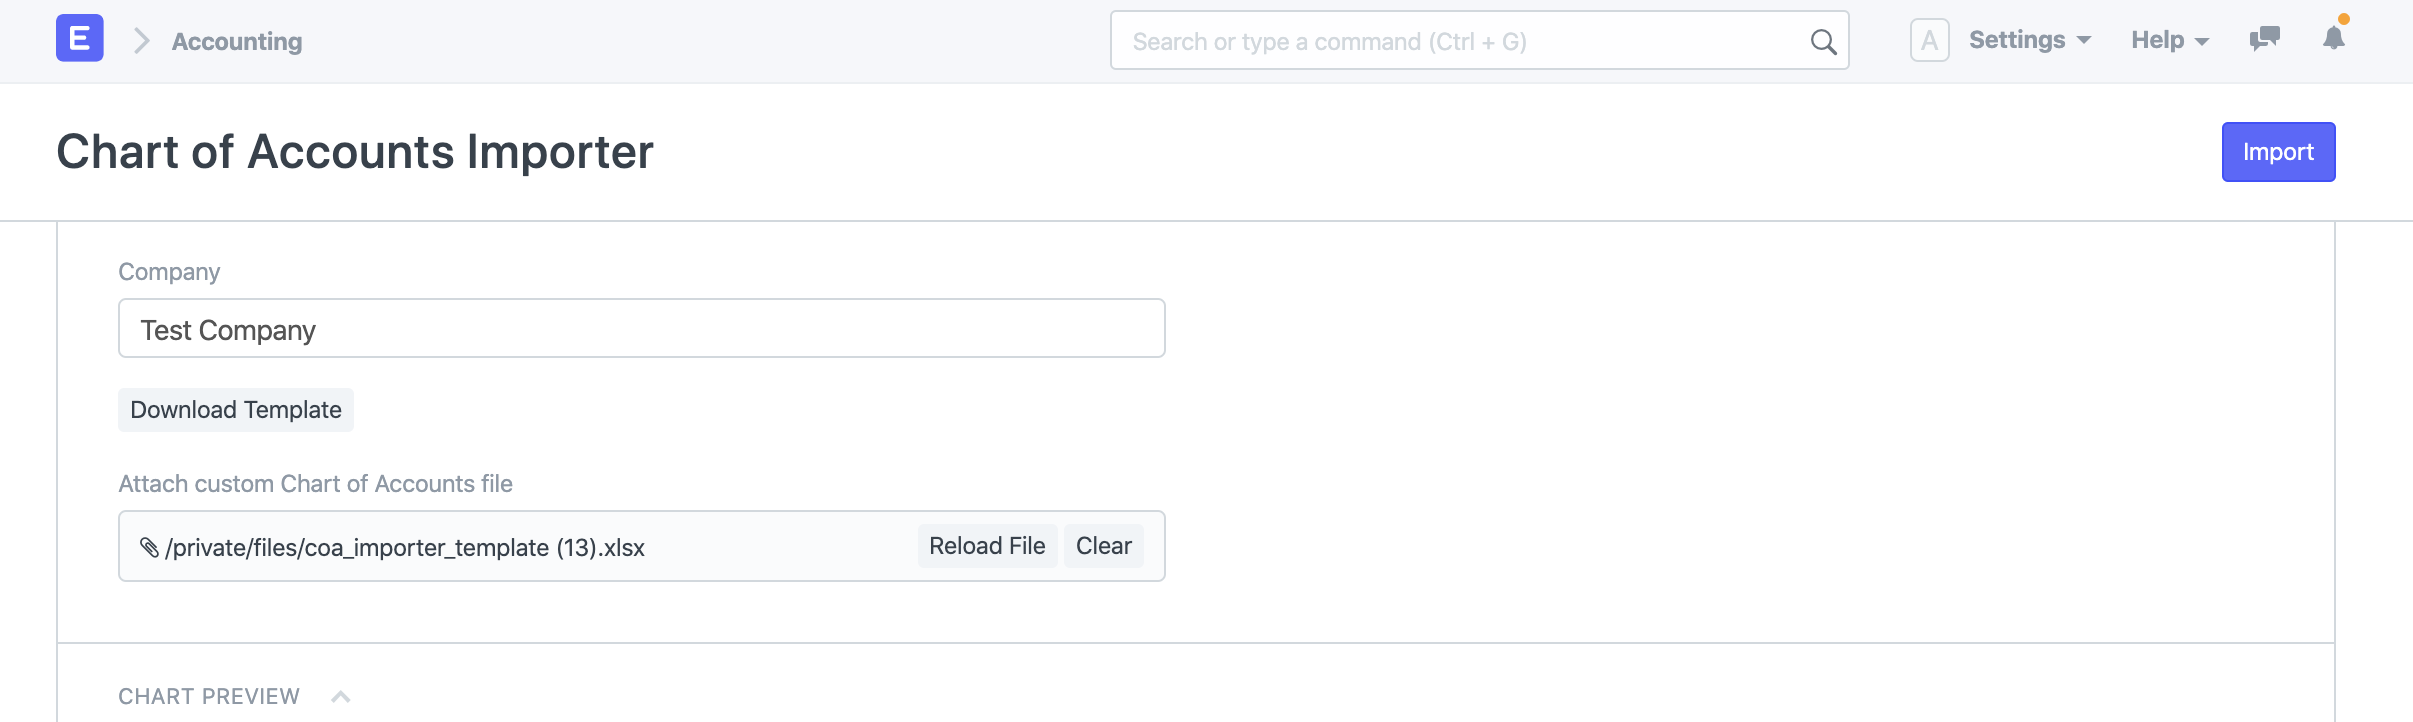Screen dimensions: 2413x722
Task: Open the chat messages icon
Action: [2264, 39]
